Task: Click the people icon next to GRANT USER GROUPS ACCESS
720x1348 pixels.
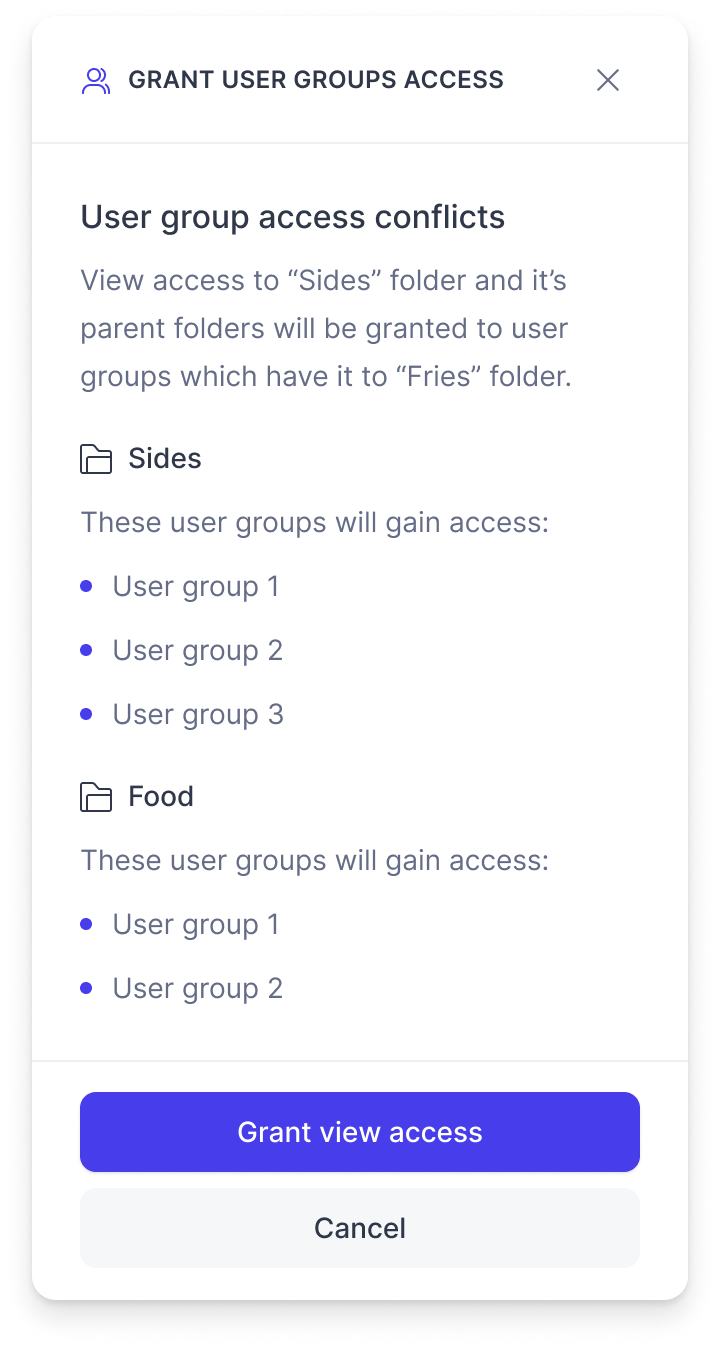Action: [x=97, y=79]
